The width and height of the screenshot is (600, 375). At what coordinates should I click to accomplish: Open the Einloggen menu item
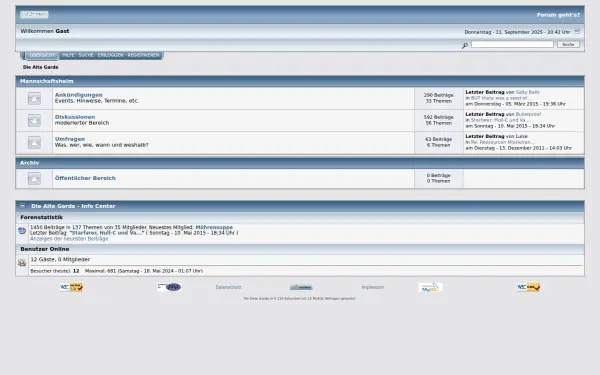click(111, 55)
